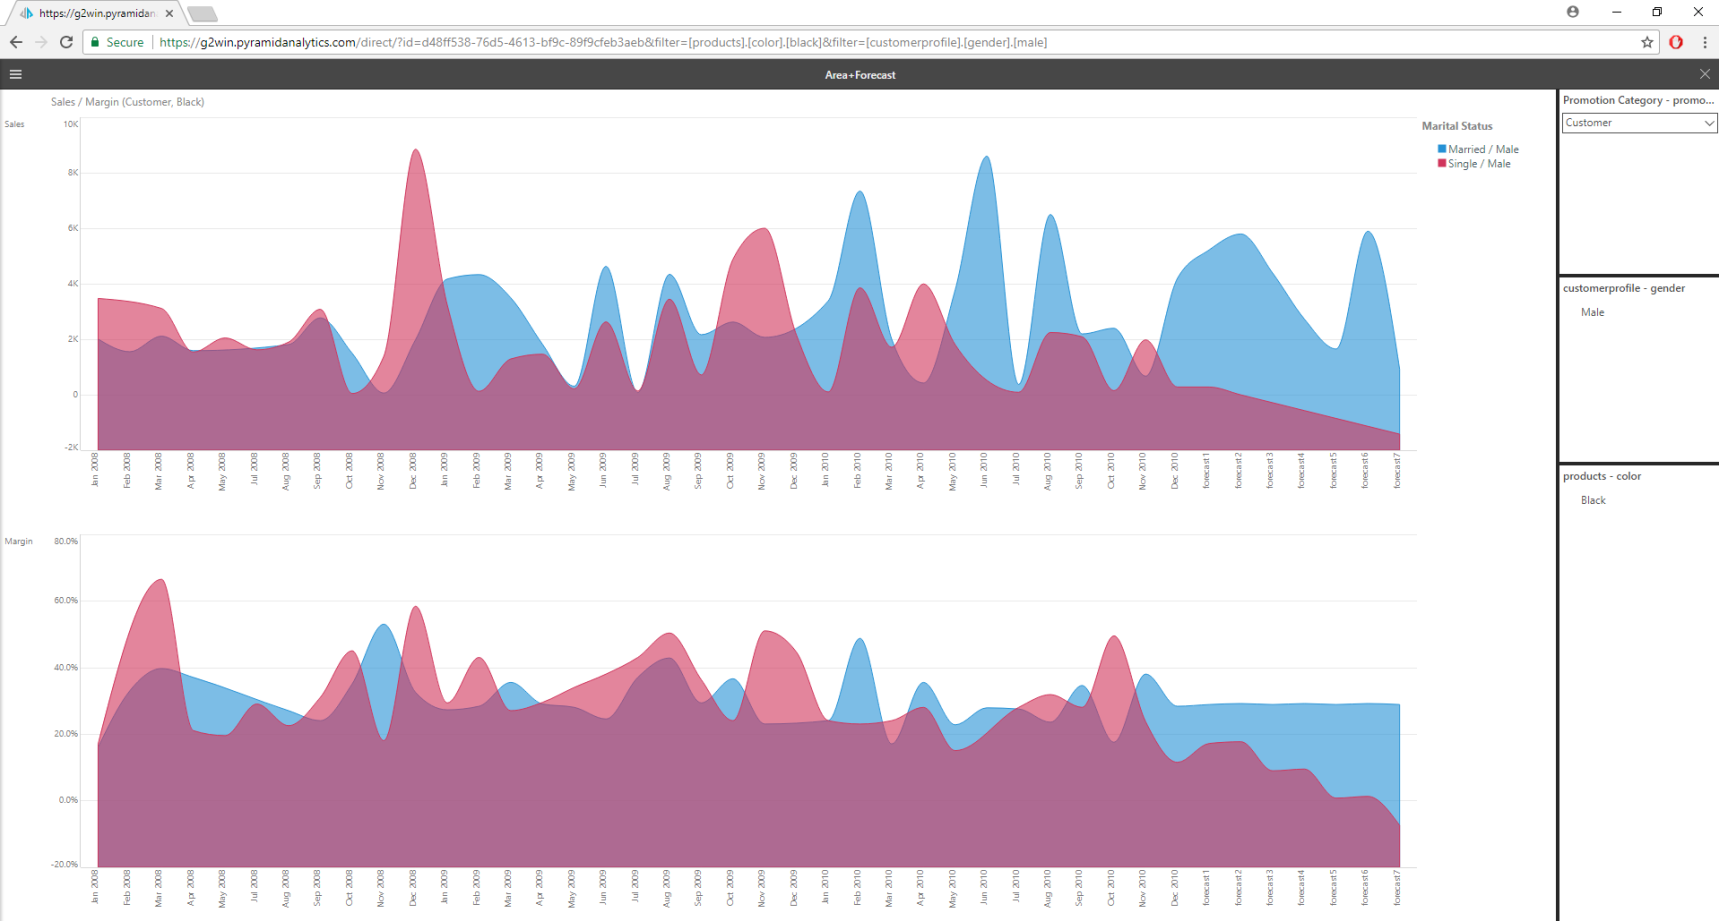The image size is (1719, 921).
Task: Open a new browser tab
Action: click(202, 14)
